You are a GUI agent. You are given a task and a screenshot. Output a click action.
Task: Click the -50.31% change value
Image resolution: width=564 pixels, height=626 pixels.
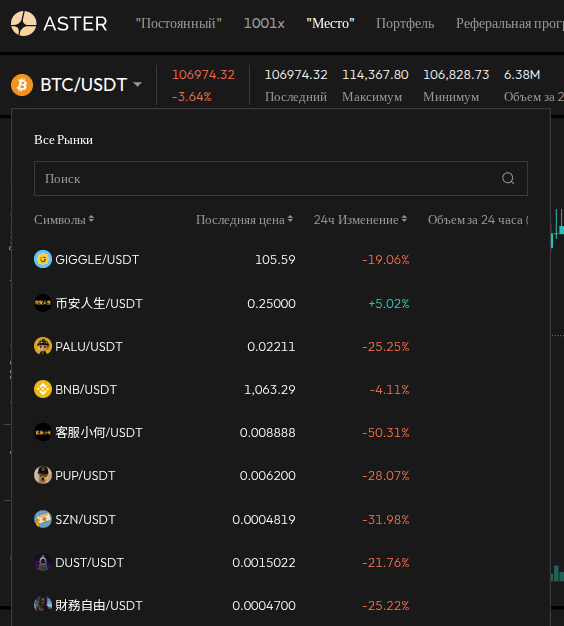pos(386,433)
